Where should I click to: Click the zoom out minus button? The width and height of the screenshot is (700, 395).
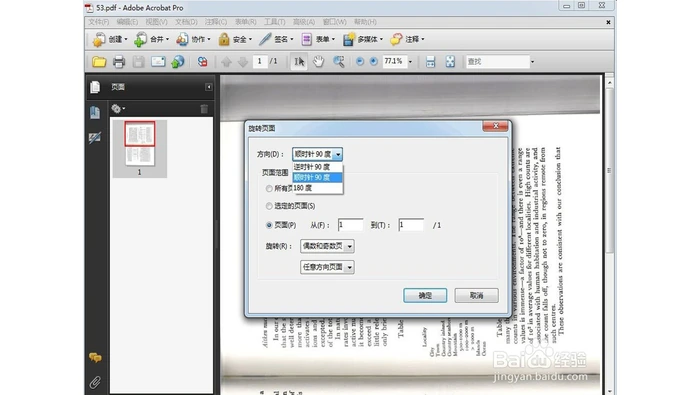point(360,62)
